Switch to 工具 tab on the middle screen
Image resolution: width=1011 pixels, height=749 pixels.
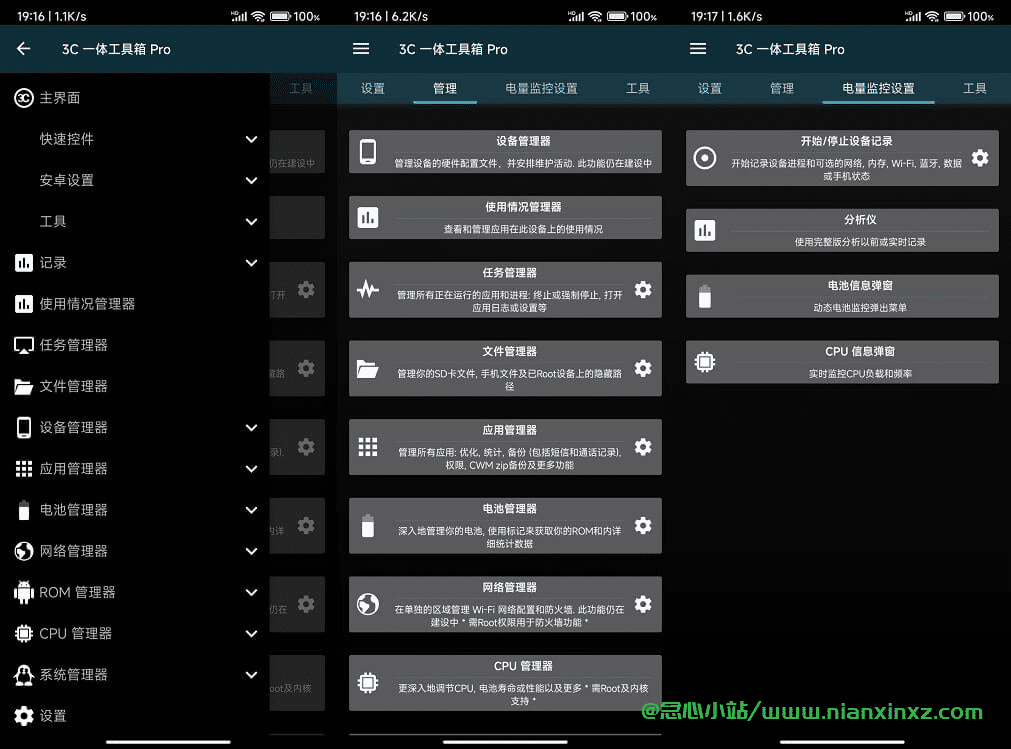click(x=638, y=88)
